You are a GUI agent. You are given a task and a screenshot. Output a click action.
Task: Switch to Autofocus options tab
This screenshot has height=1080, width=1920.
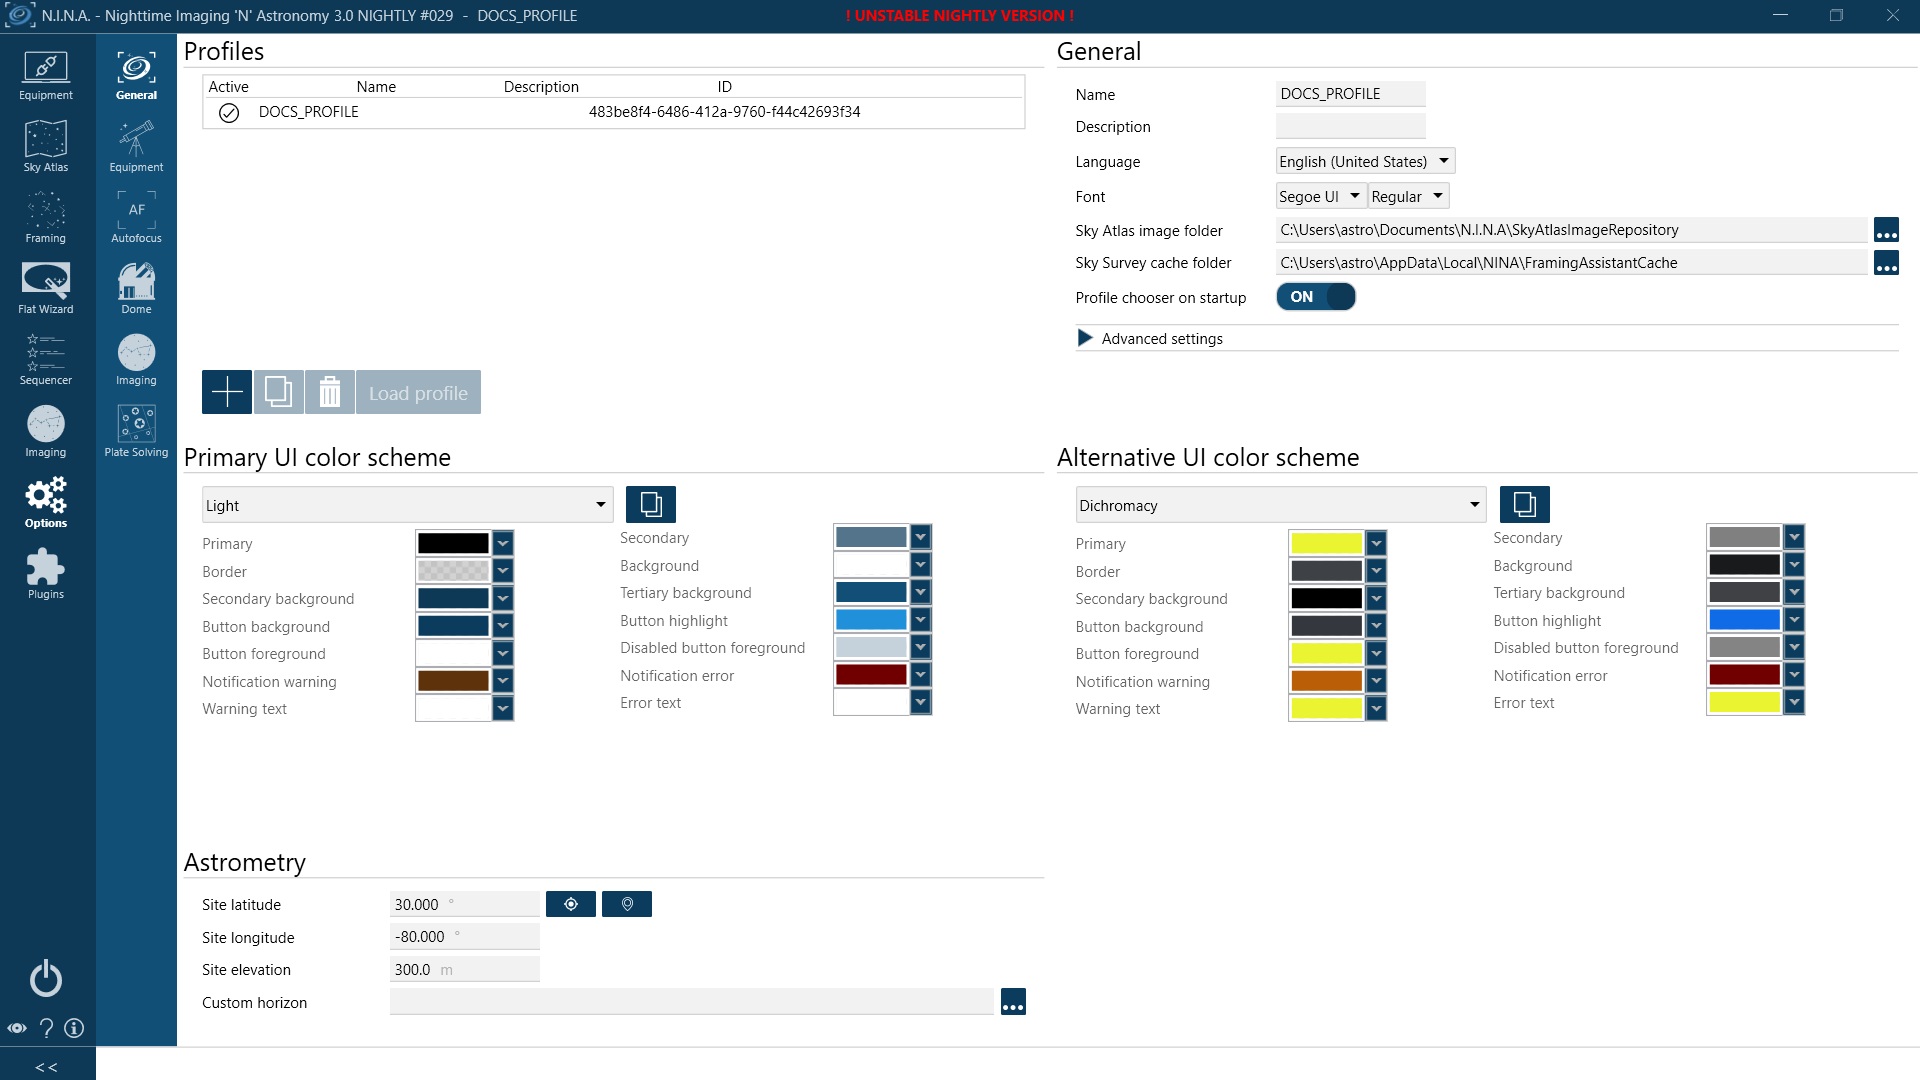[x=136, y=218]
